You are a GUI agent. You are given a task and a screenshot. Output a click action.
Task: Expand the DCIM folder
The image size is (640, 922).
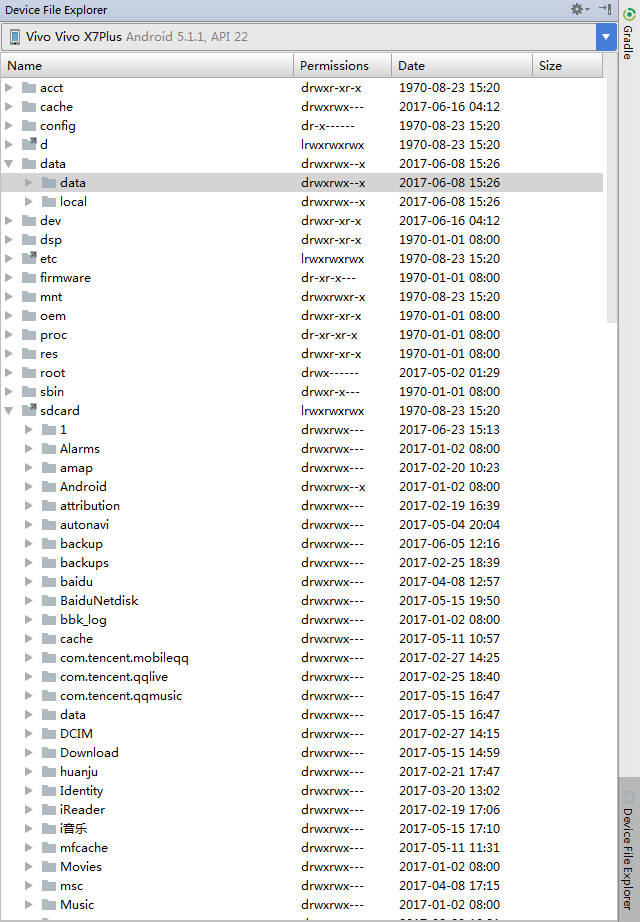28,734
